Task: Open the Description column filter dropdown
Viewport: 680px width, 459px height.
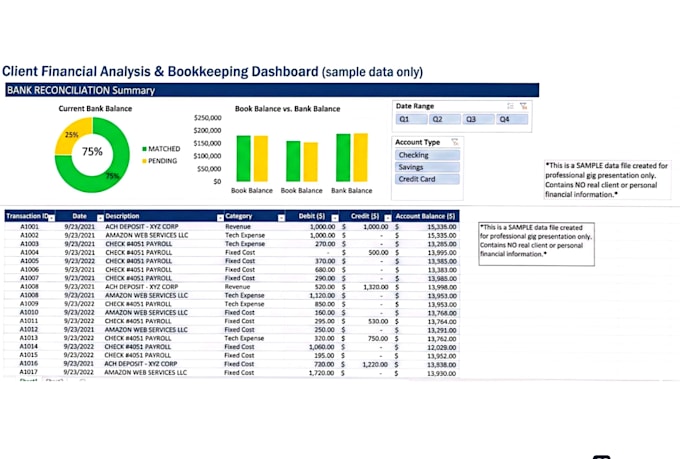Action: [220, 217]
